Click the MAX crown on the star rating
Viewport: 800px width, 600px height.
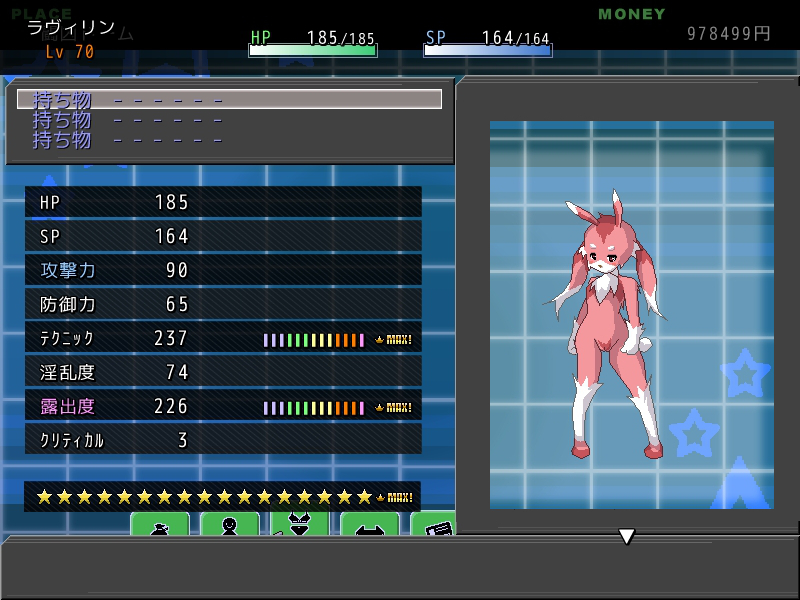pyautogui.click(x=394, y=497)
